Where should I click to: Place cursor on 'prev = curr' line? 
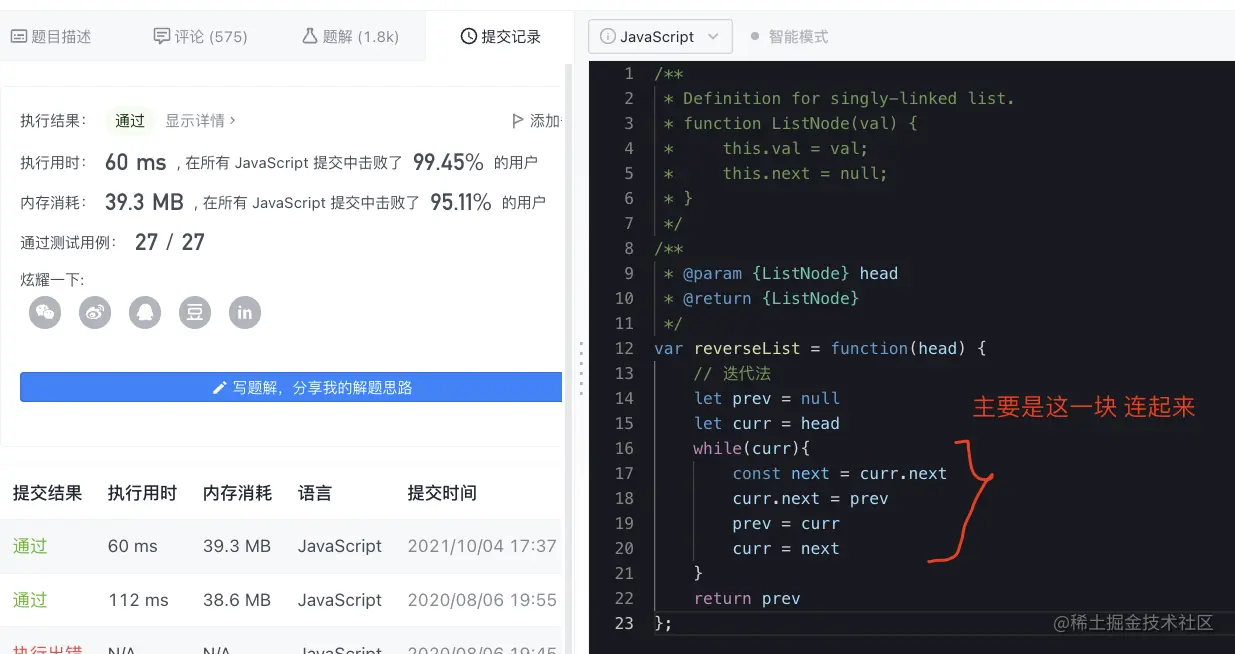(x=786, y=523)
